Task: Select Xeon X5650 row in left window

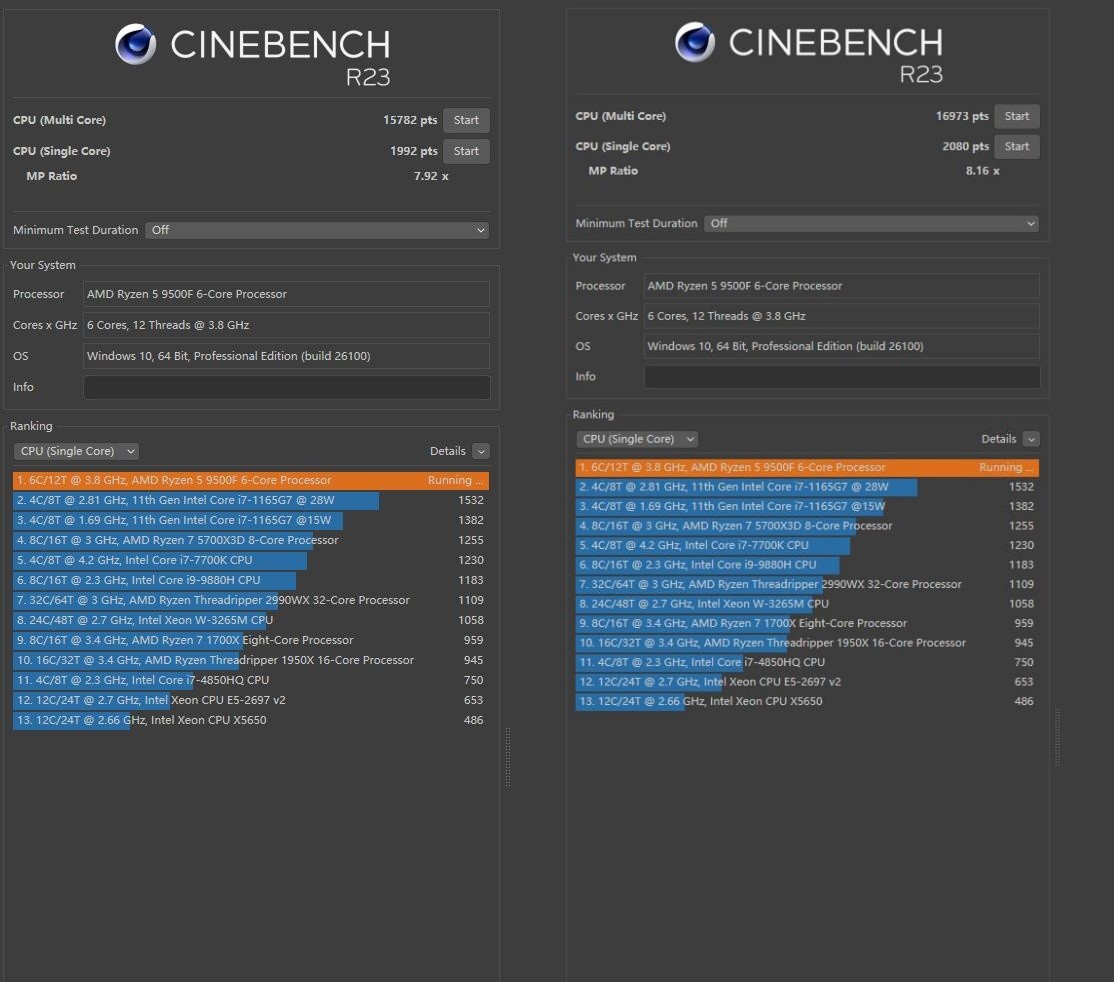Action: [x=251, y=720]
